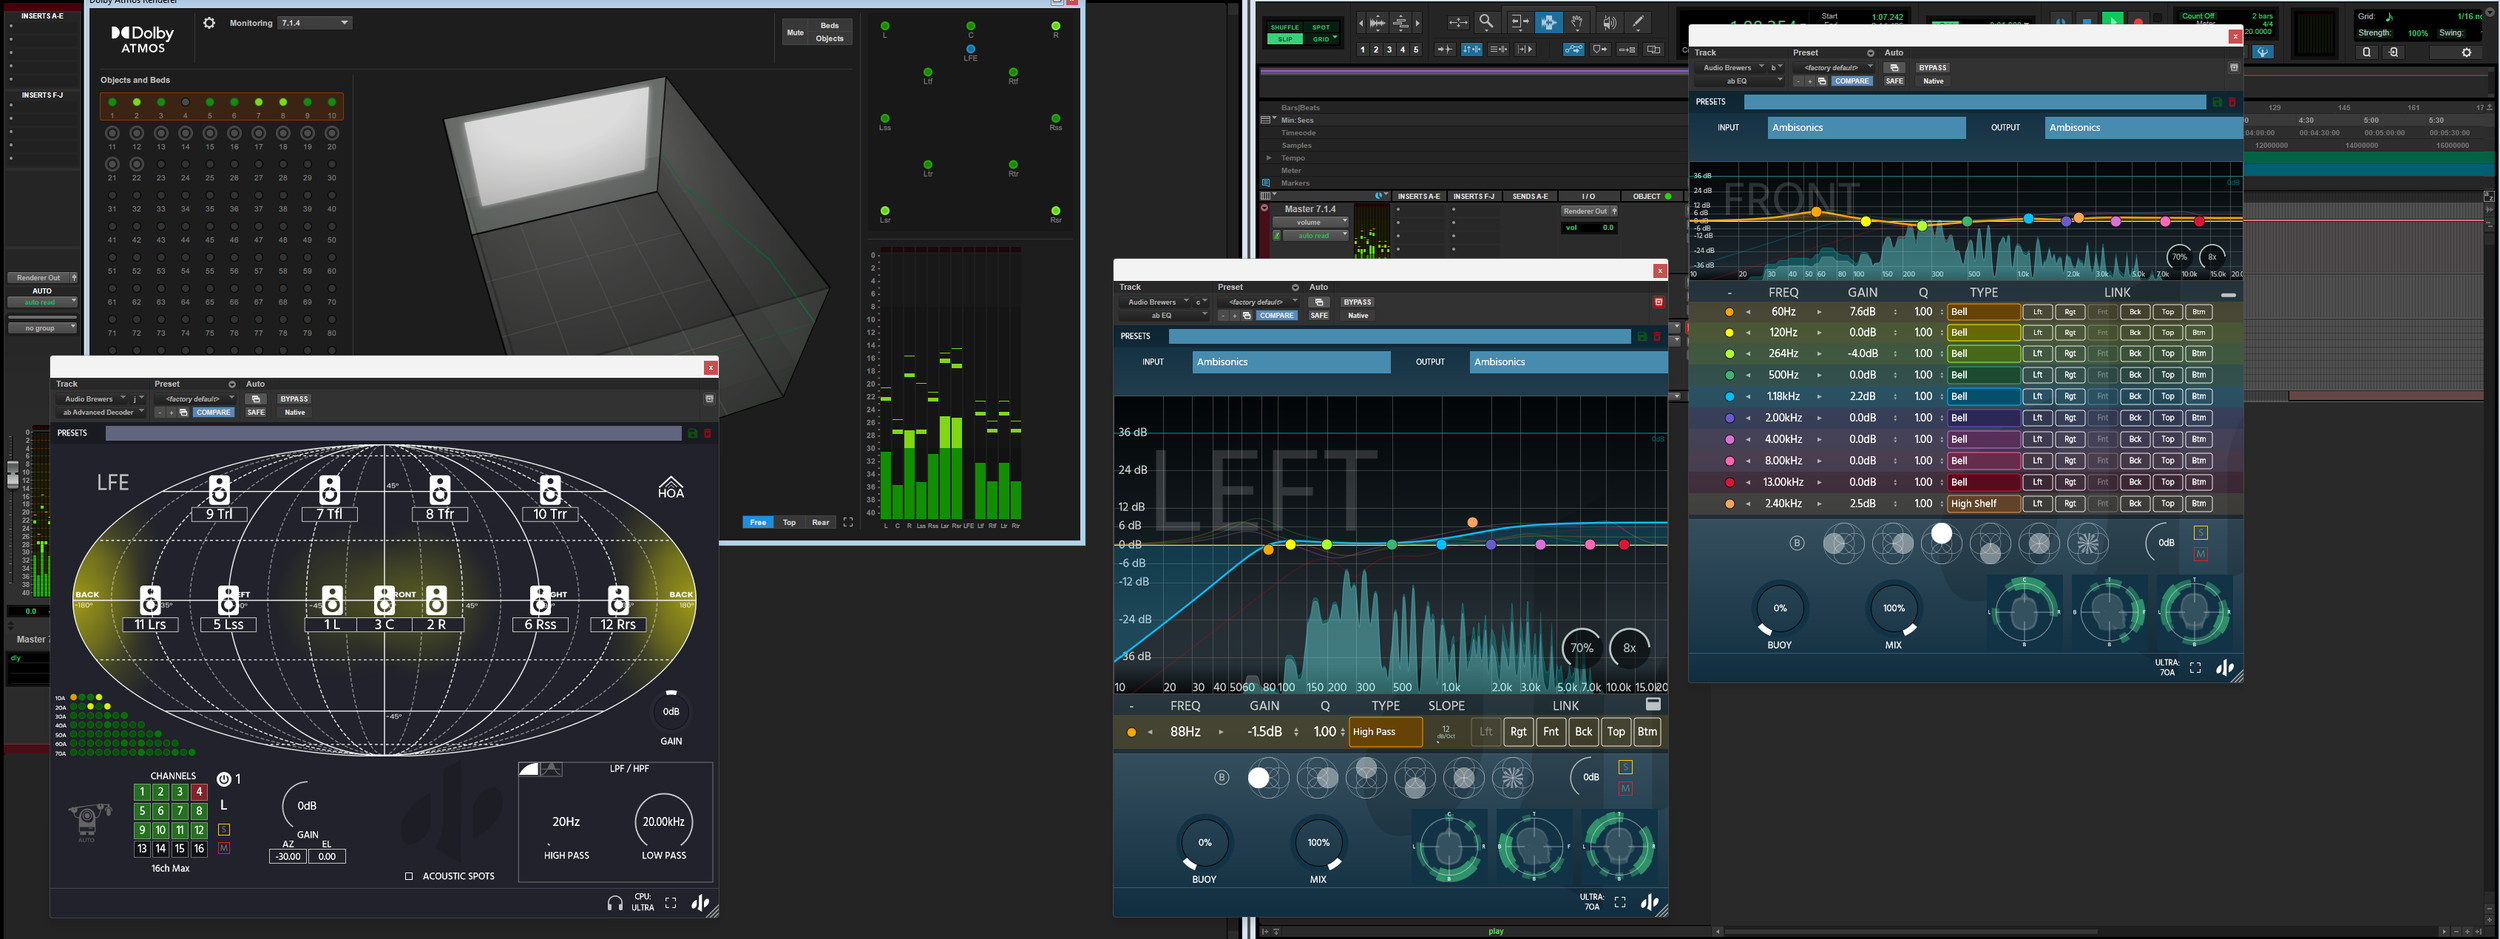Viewport: 2500px width, 939px height.
Task: Click the red Record transport button
Action: coord(2138,19)
